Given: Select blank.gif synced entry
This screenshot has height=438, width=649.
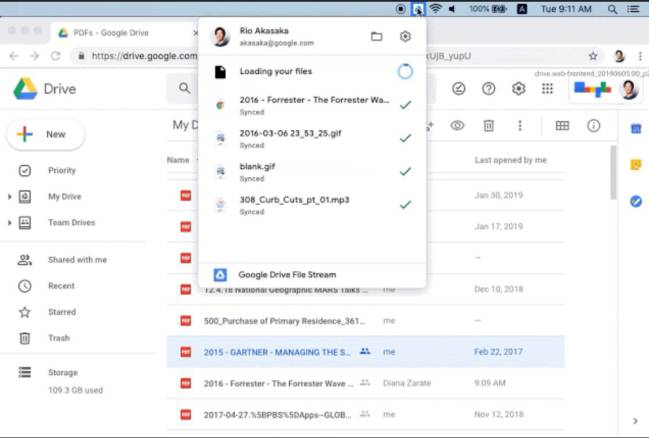Looking at the screenshot, I should click(312, 172).
